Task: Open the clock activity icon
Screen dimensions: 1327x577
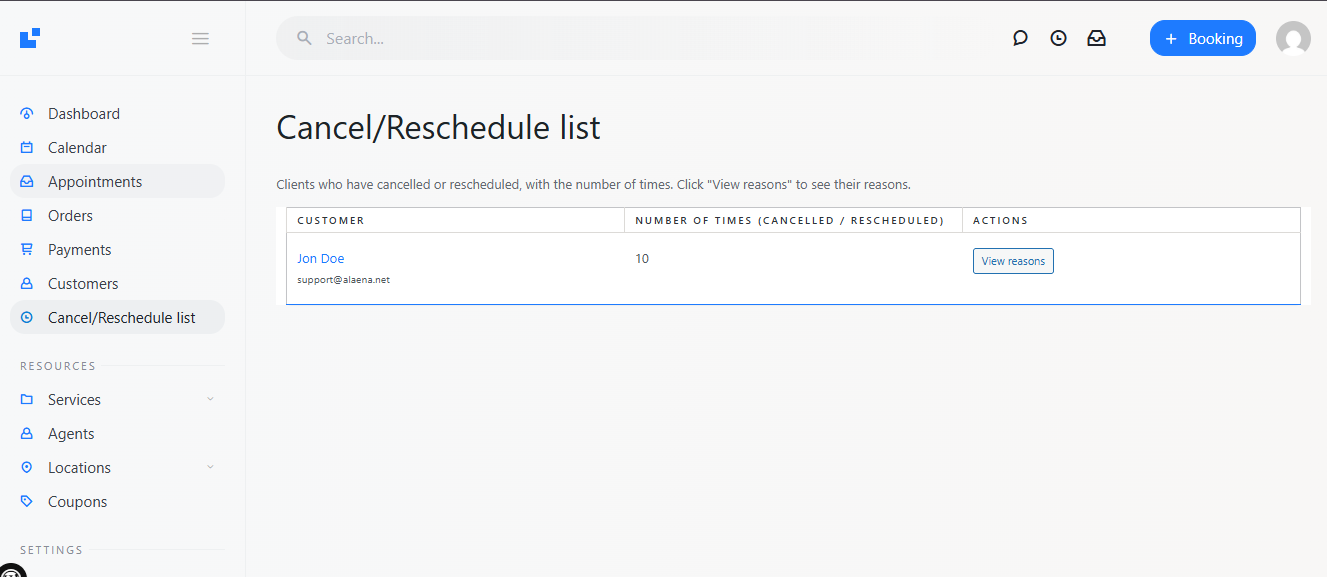Action: click(x=1058, y=39)
